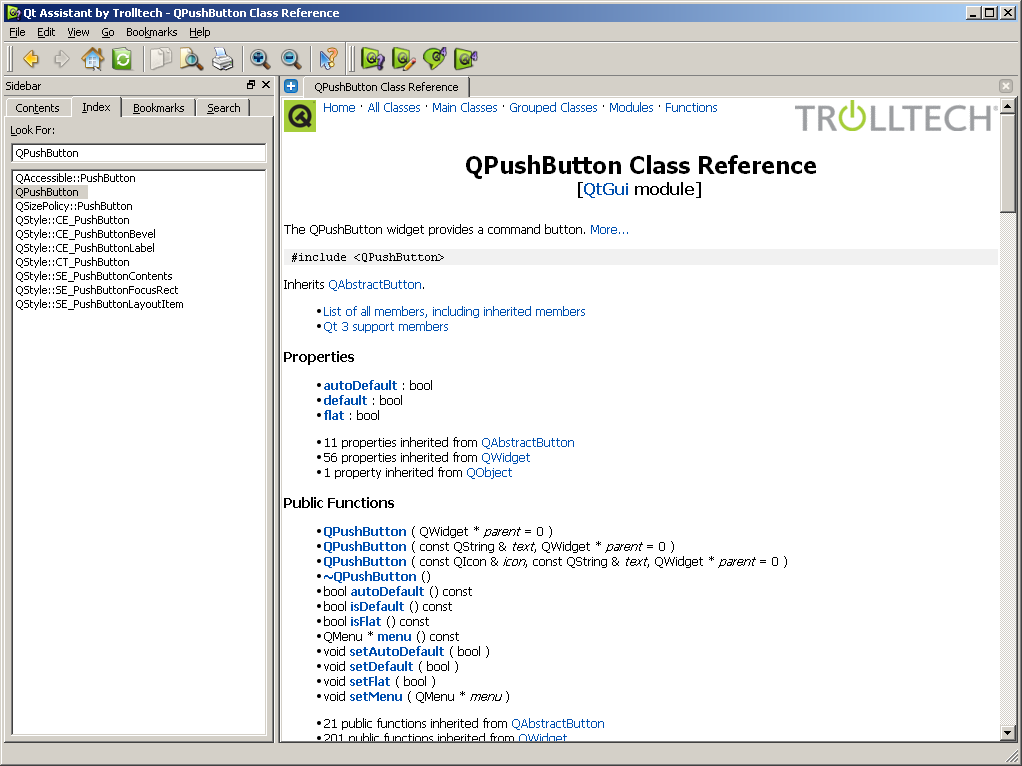
Task: Click the greyed-out Copy icon in toolbar
Action: [x=160, y=59]
